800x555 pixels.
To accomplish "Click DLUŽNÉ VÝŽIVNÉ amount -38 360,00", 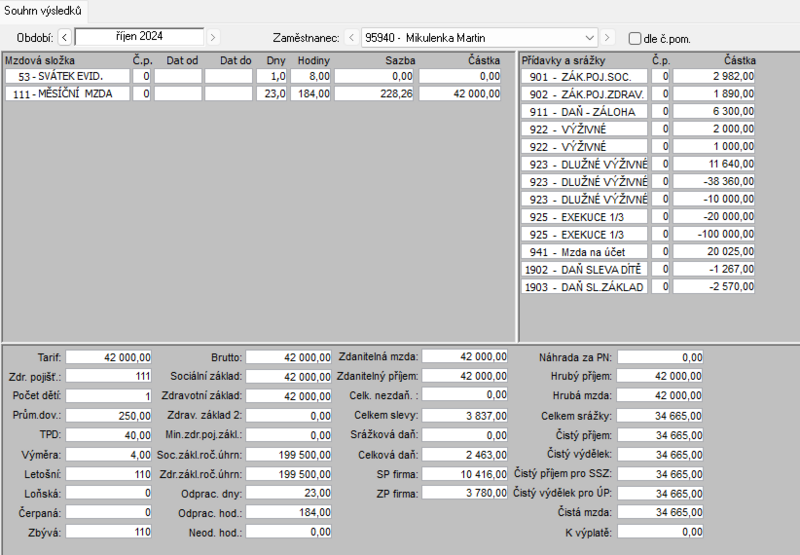I will 713,182.
